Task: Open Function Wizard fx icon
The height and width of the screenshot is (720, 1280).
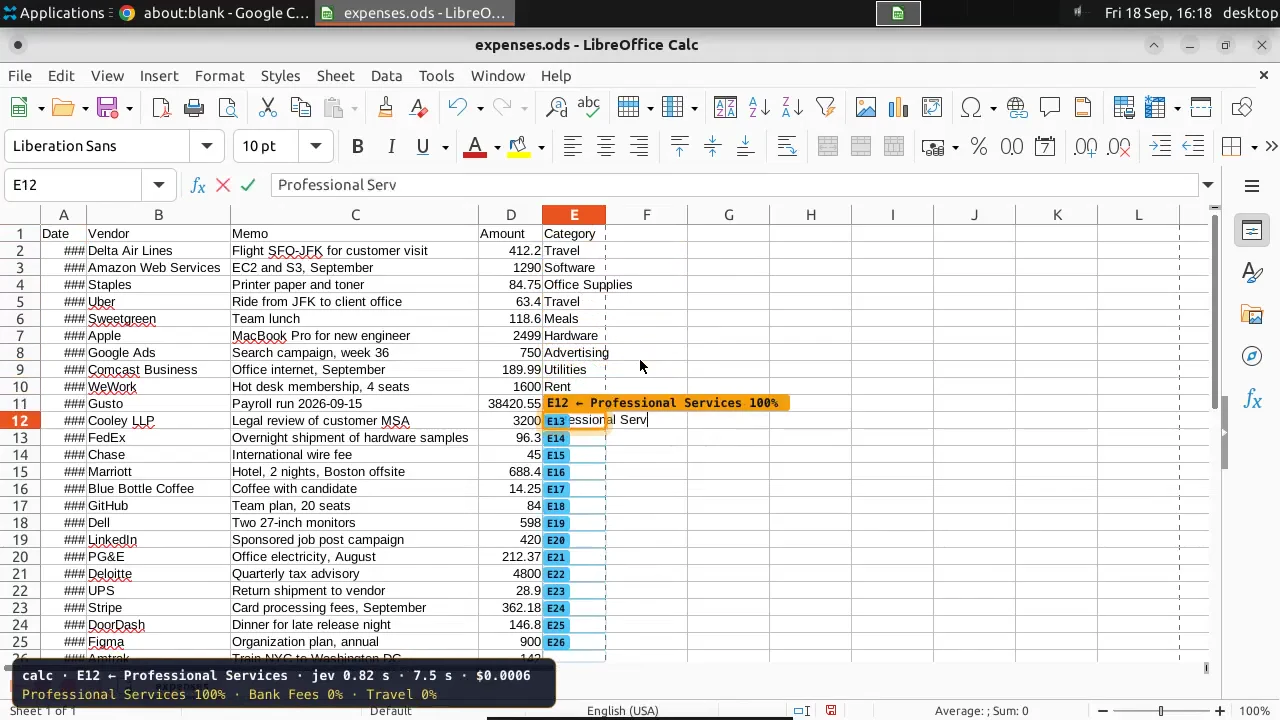Action: click(x=198, y=185)
